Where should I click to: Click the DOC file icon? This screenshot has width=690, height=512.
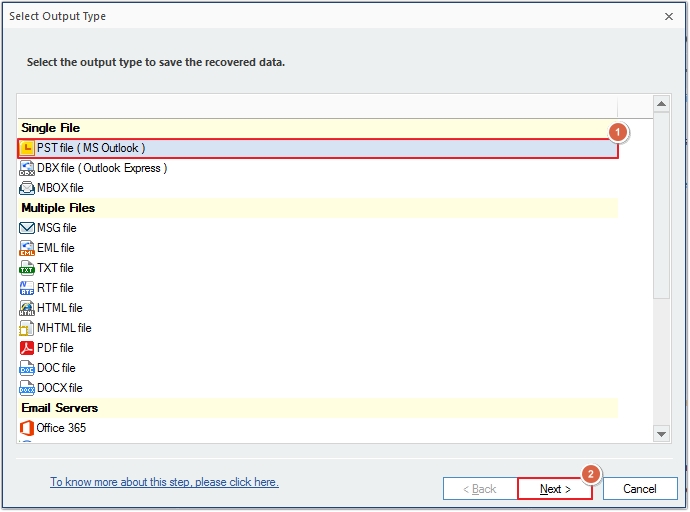pyautogui.click(x=27, y=368)
